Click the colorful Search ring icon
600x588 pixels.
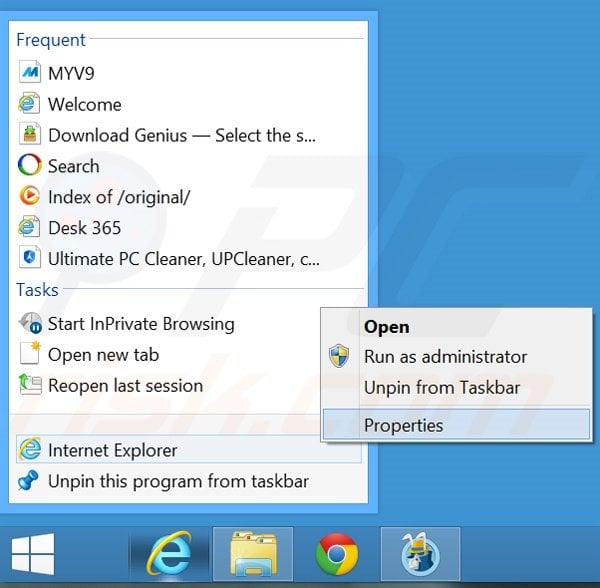(29, 165)
